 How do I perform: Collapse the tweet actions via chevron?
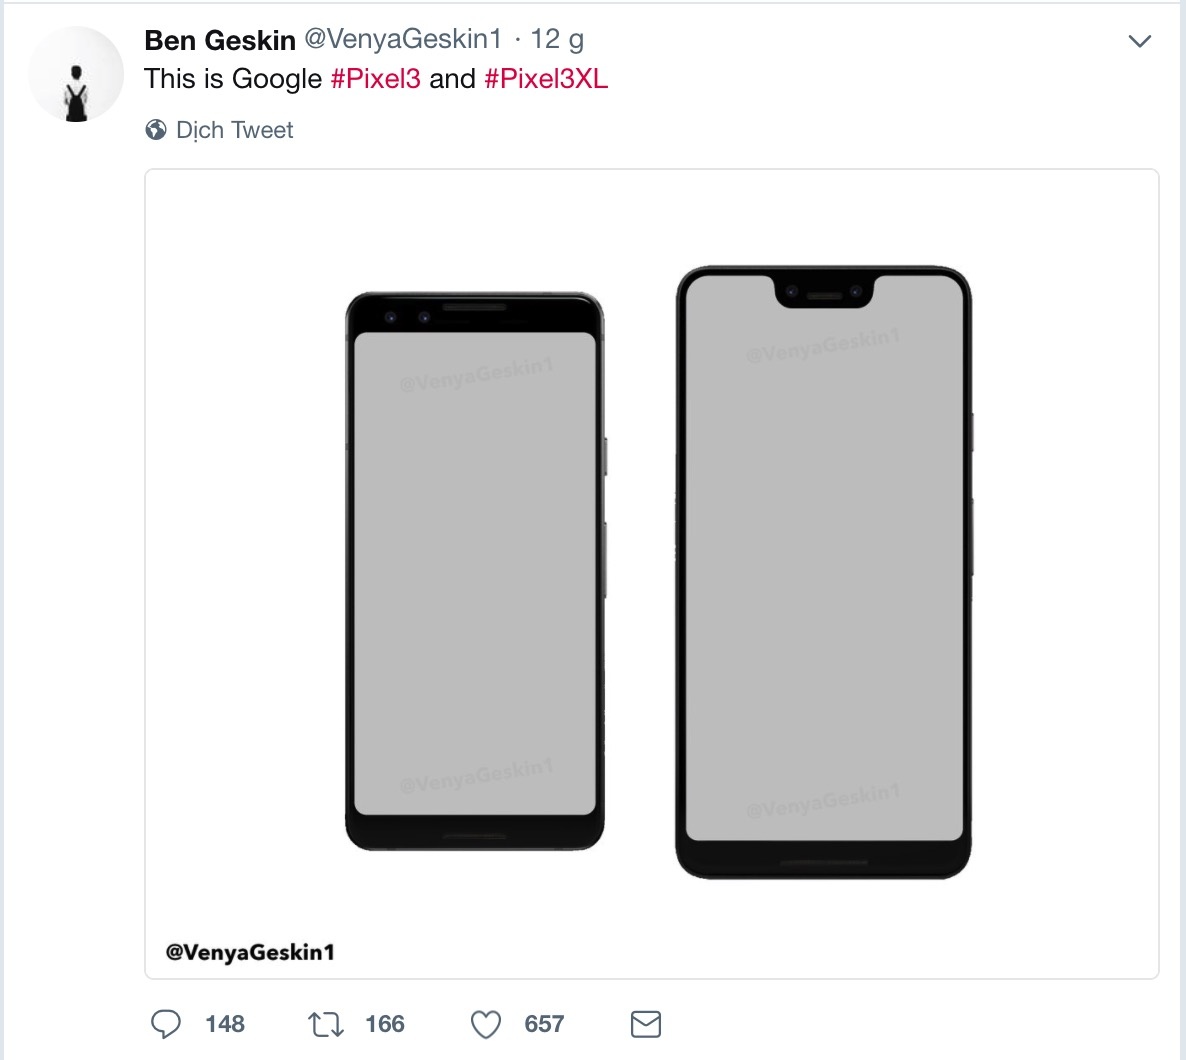1138,42
